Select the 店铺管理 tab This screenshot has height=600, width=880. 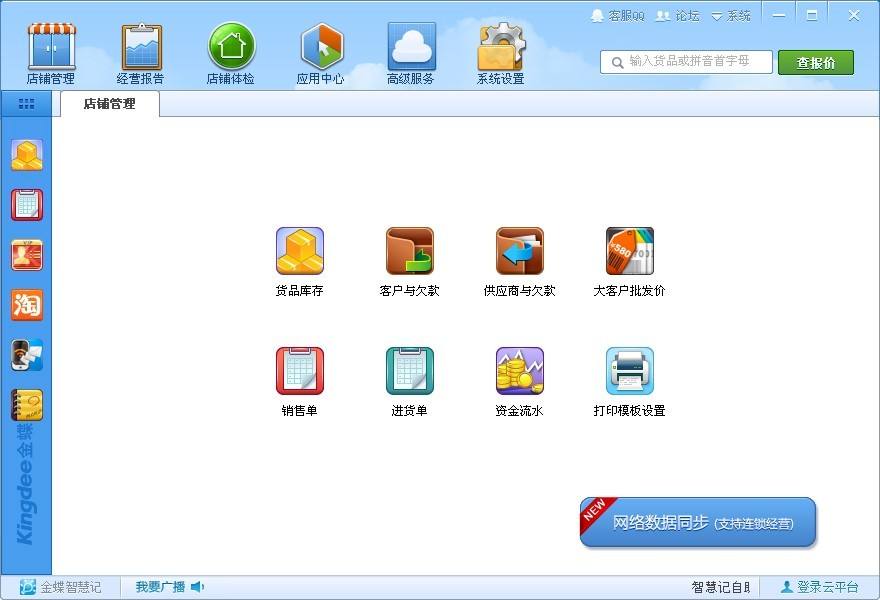(109, 104)
